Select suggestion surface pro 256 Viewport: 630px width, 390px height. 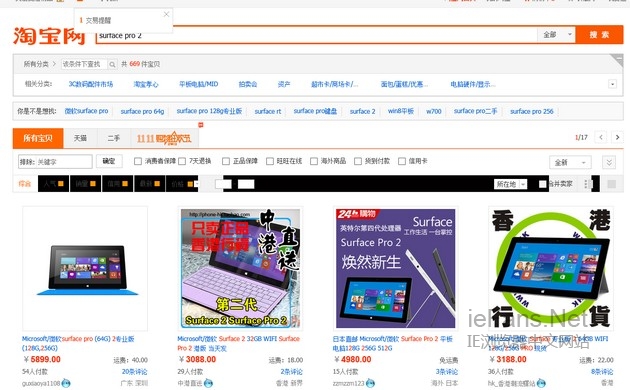pos(532,111)
